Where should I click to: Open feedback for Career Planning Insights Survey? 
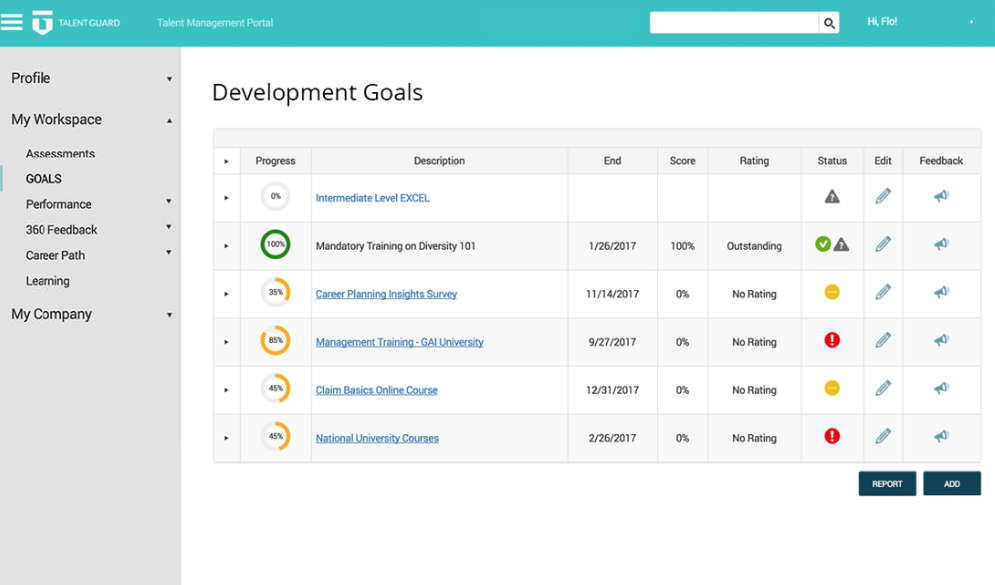coord(941,293)
